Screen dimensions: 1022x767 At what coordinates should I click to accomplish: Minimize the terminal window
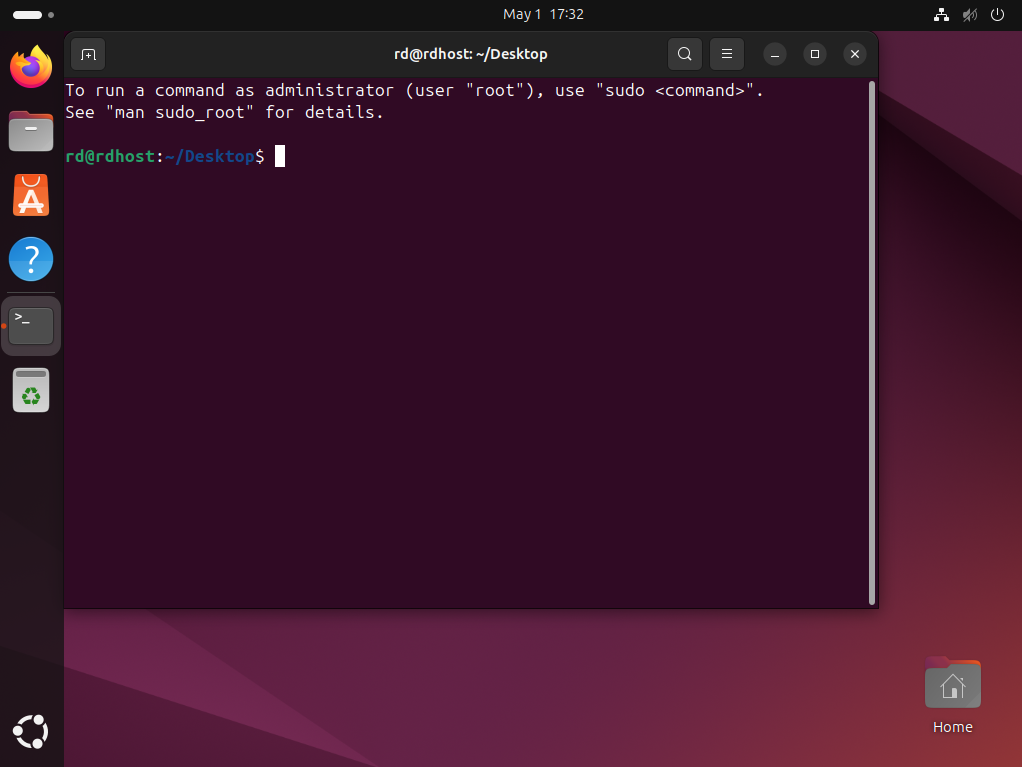click(x=775, y=54)
